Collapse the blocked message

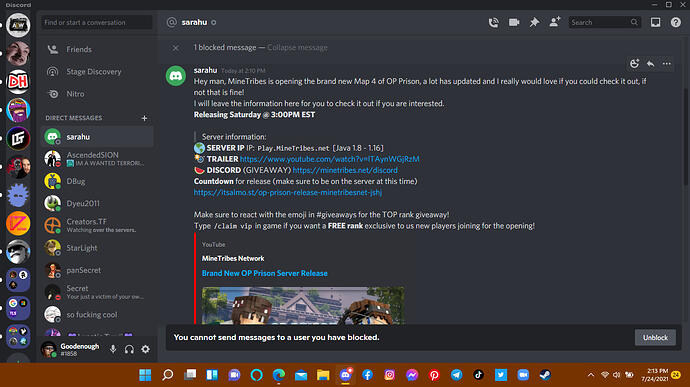[297, 48]
